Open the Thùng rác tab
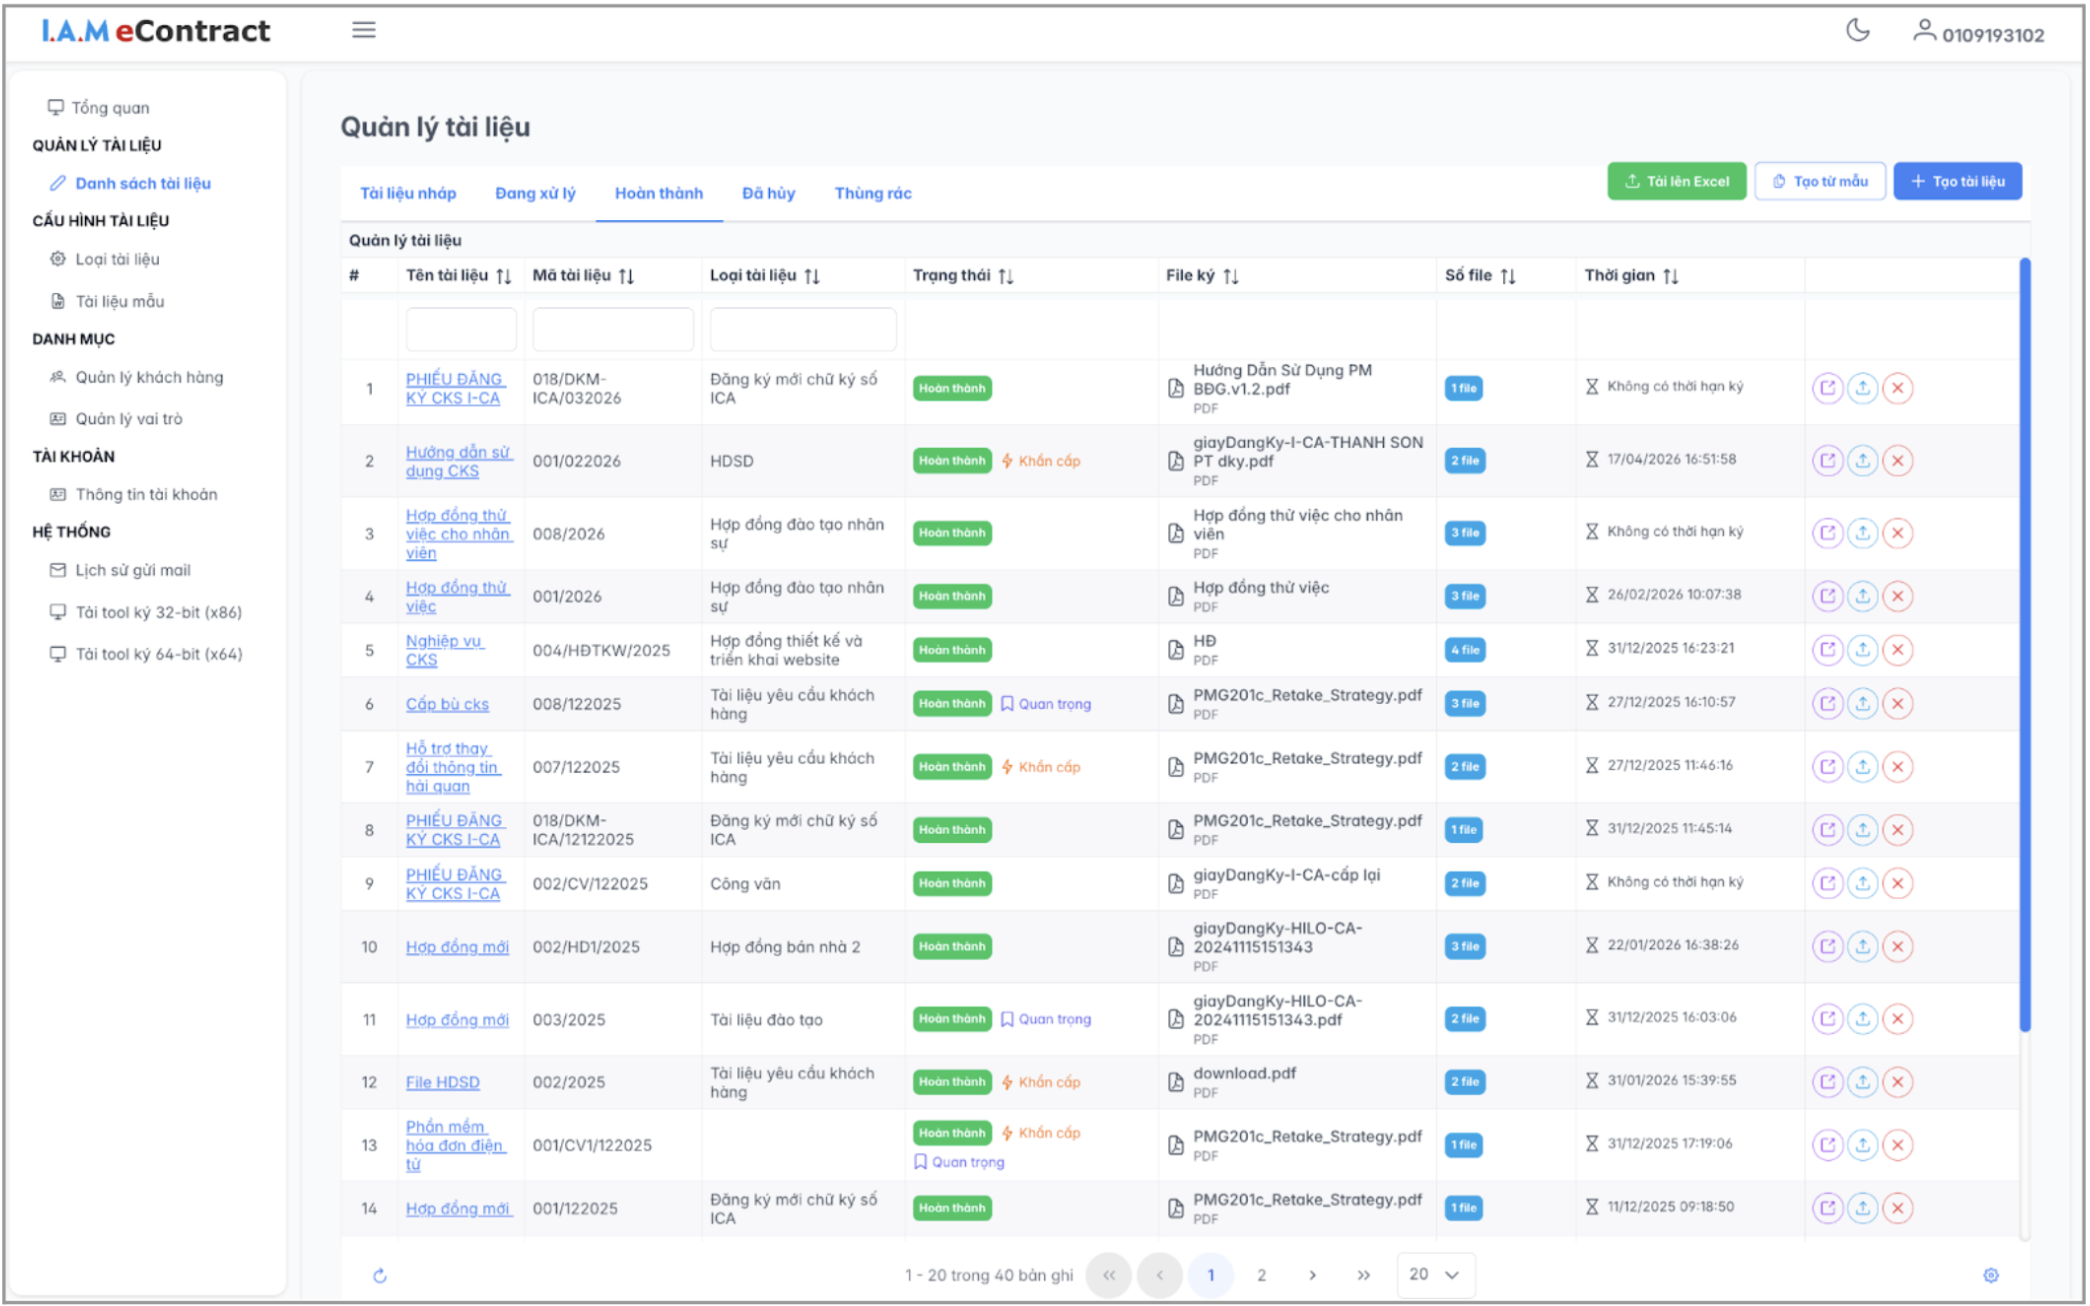This screenshot has height=1306, width=2090. [x=872, y=193]
